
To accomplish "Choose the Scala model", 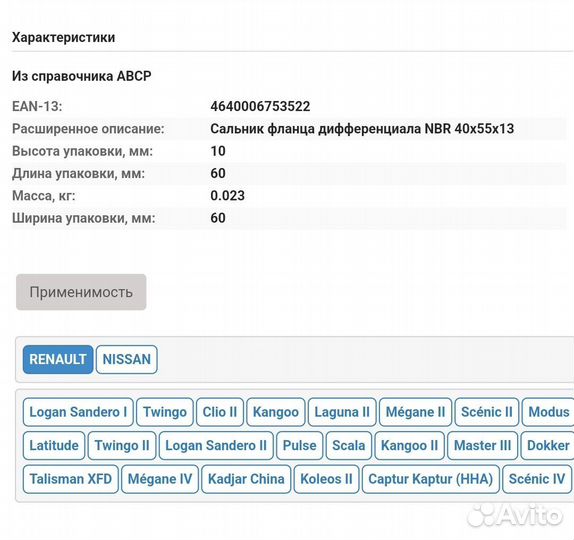I will pos(348,446).
